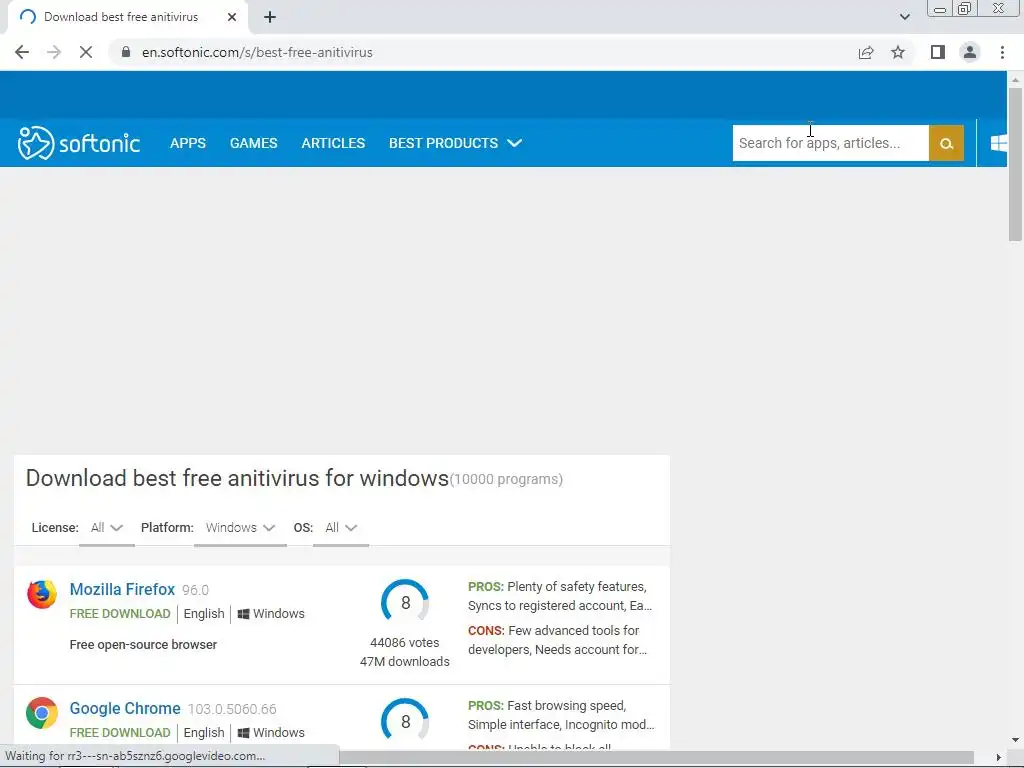Image resolution: width=1024 pixels, height=768 pixels.
Task: Open the APPS menu item
Action: 188,143
